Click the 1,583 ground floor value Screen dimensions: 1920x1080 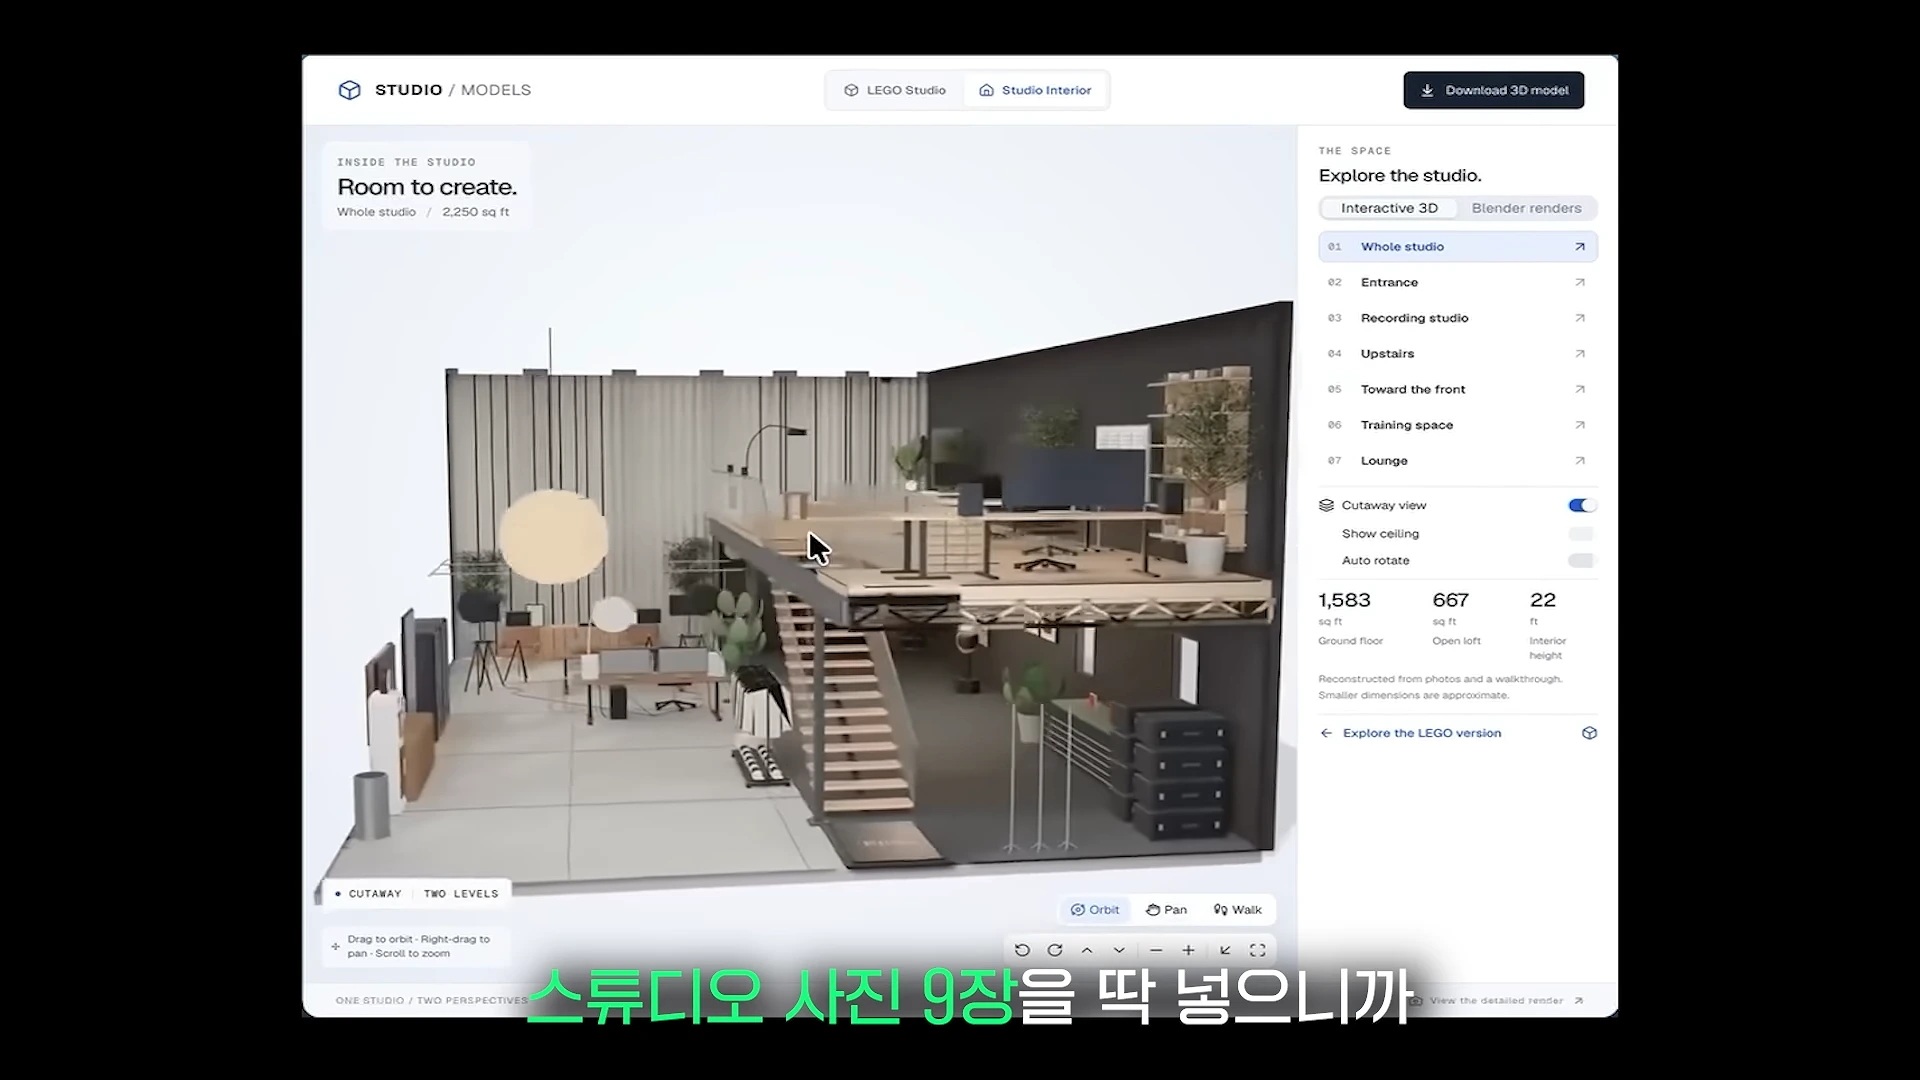pos(1344,600)
